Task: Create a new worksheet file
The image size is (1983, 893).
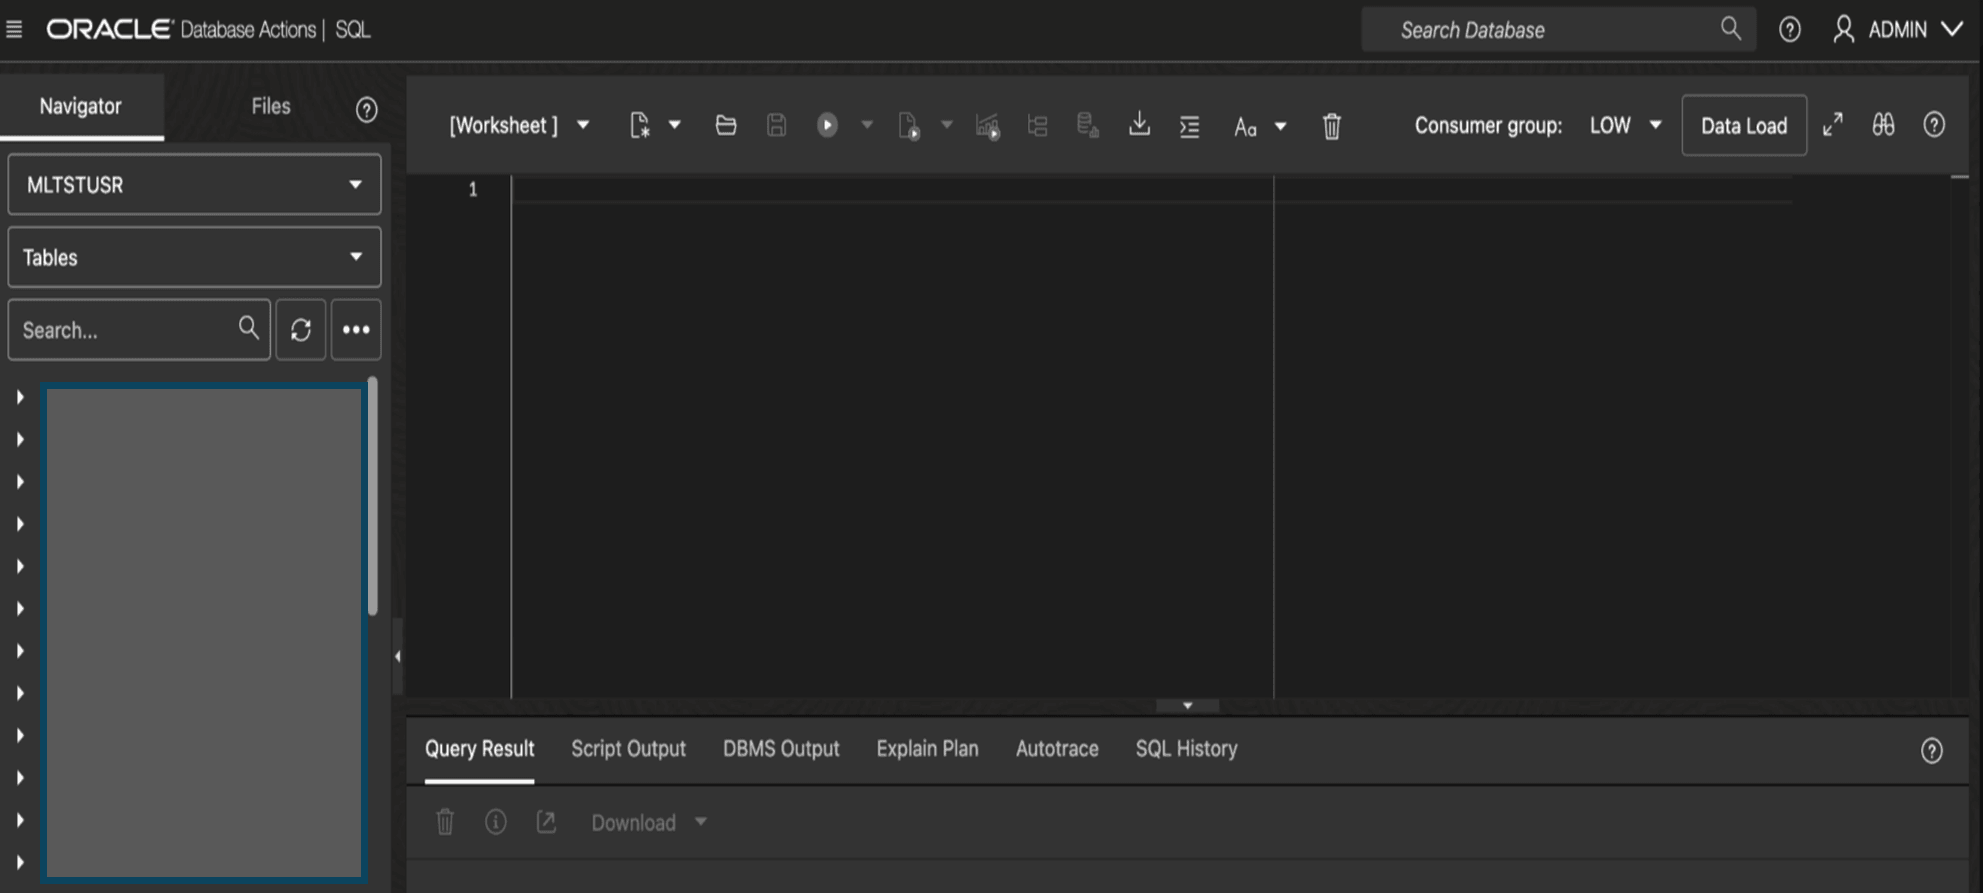Action: pos(639,125)
